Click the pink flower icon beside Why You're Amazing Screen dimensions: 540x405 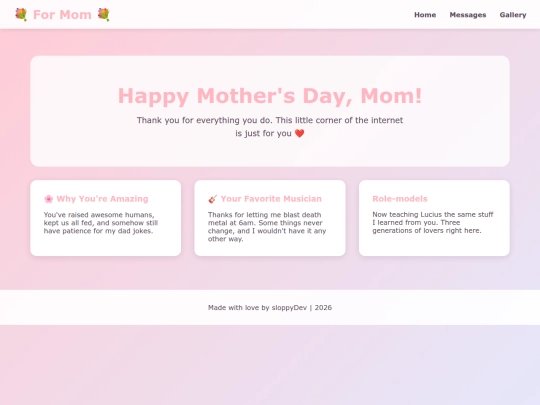click(49, 199)
